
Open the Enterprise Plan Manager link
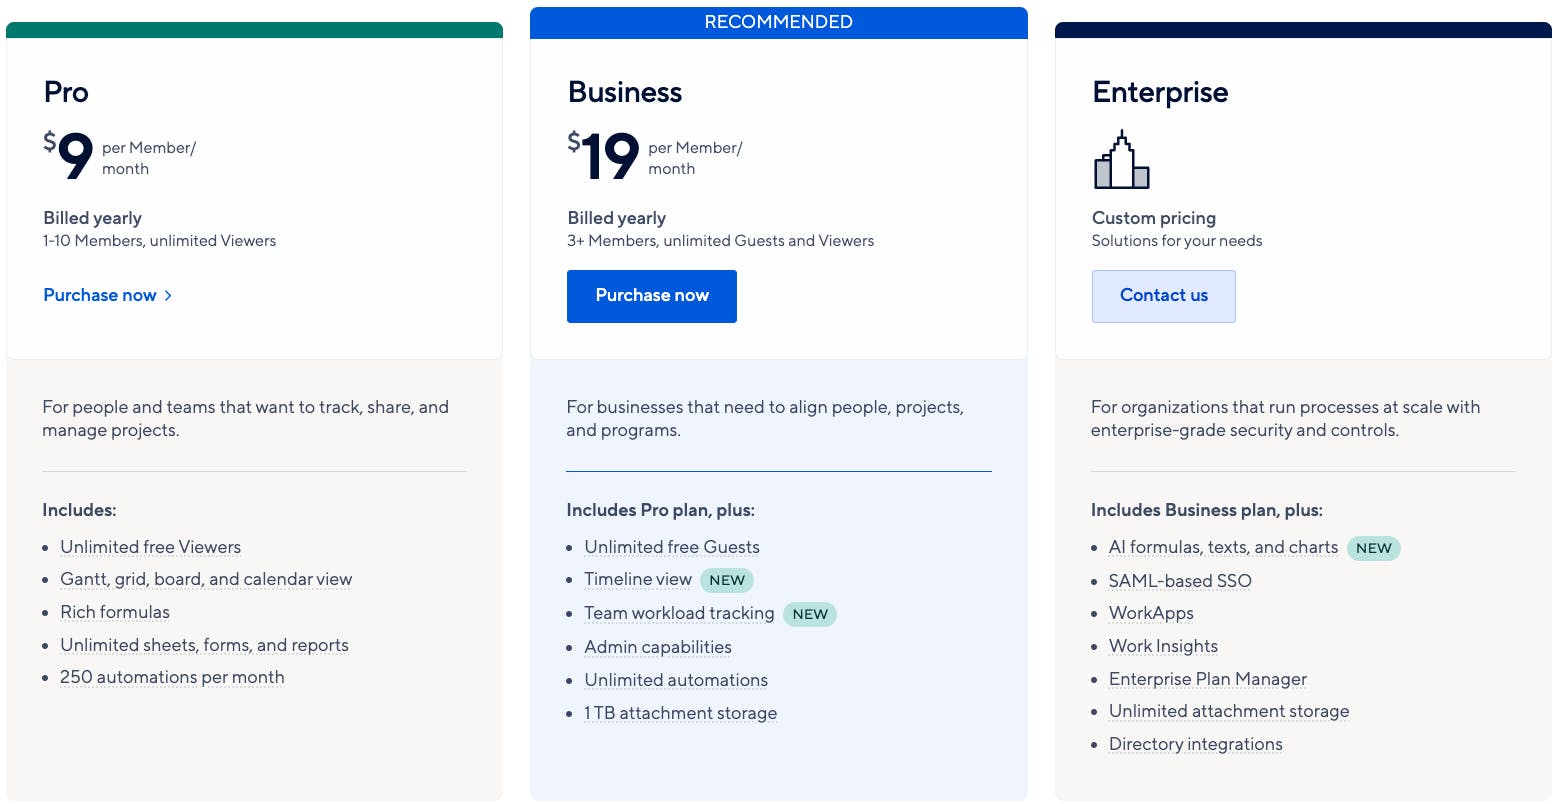[1207, 679]
